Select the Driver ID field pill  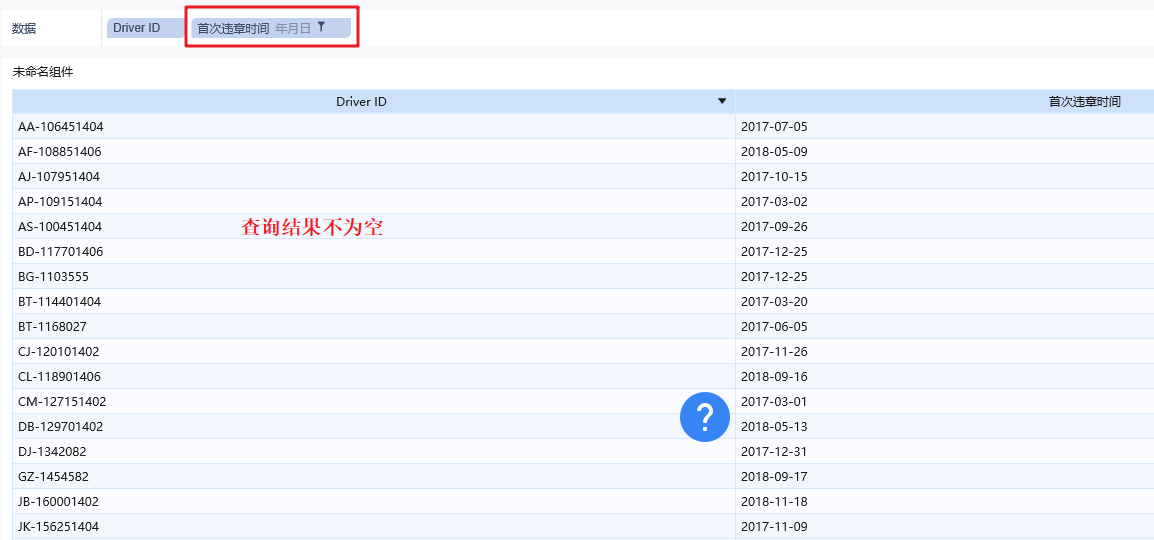point(146,28)
